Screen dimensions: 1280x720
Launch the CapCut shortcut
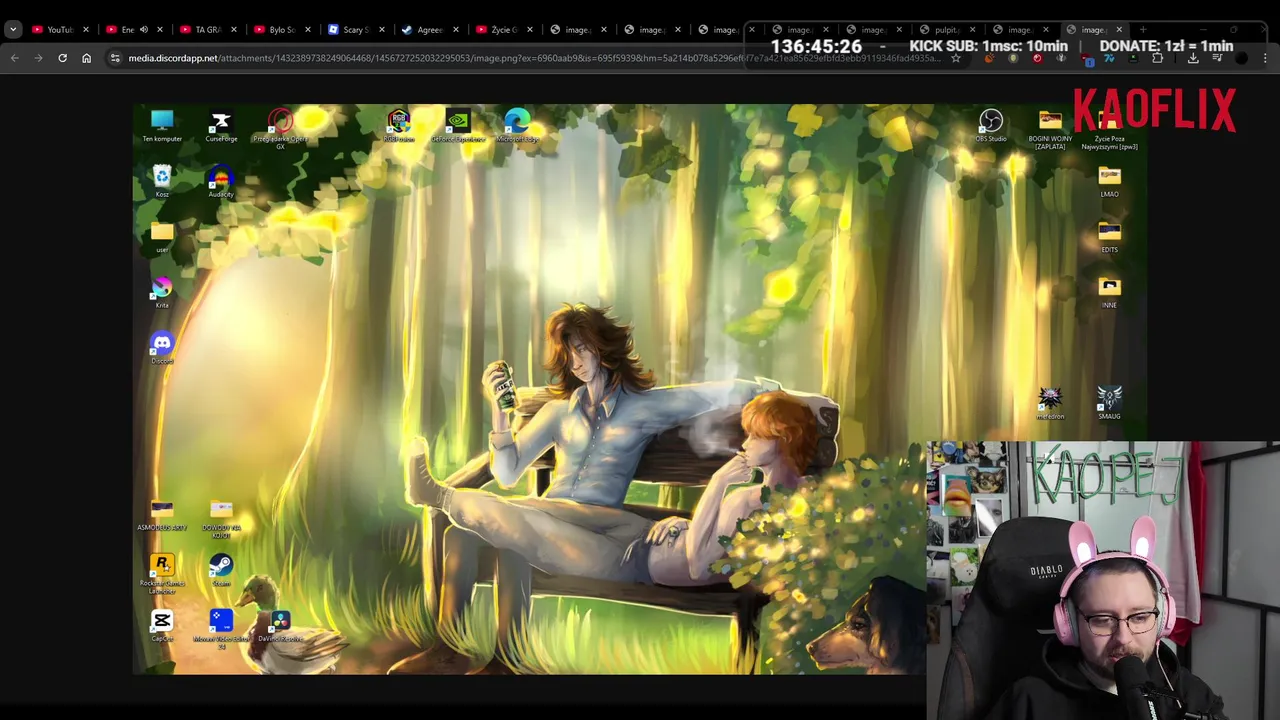(x=162, y=627)
